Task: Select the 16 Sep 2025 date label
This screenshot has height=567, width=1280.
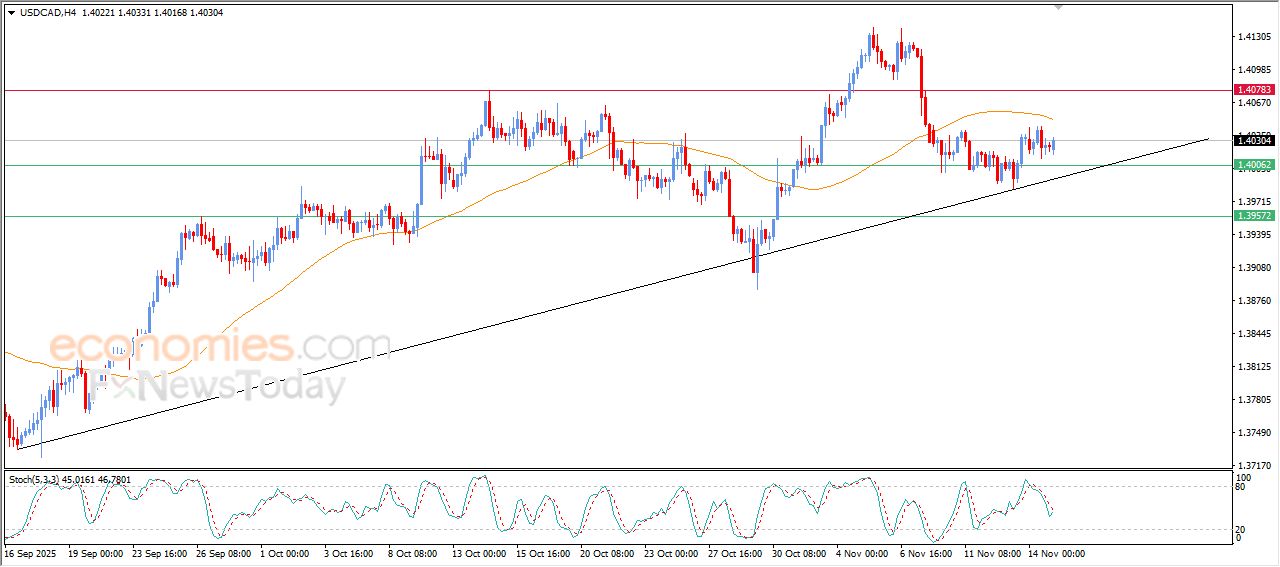Action: 31,553
